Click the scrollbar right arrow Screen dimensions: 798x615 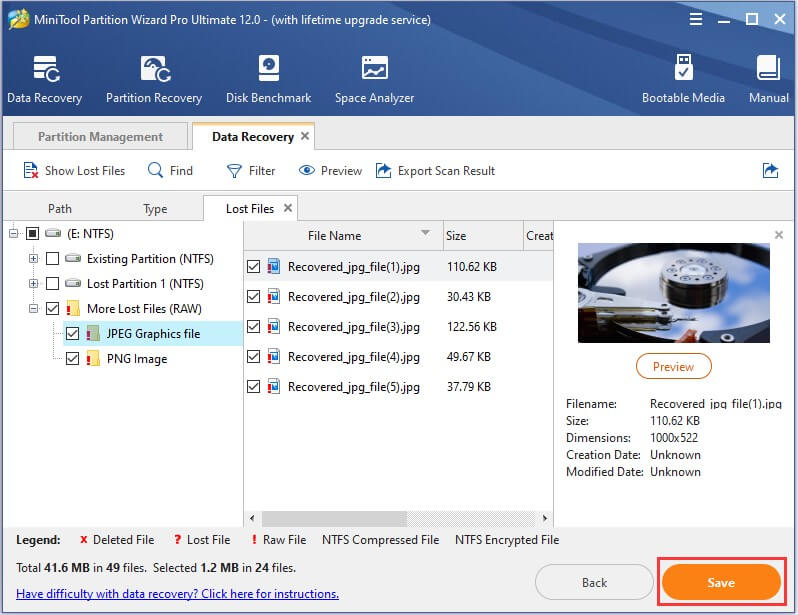click(x=545, y=518)
